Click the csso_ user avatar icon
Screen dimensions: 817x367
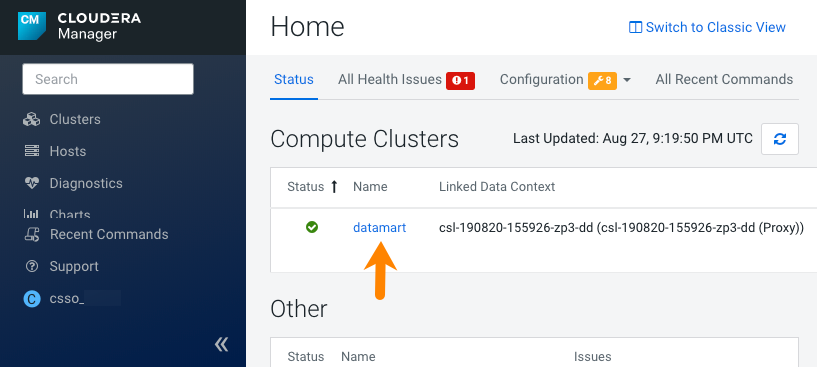32,298
